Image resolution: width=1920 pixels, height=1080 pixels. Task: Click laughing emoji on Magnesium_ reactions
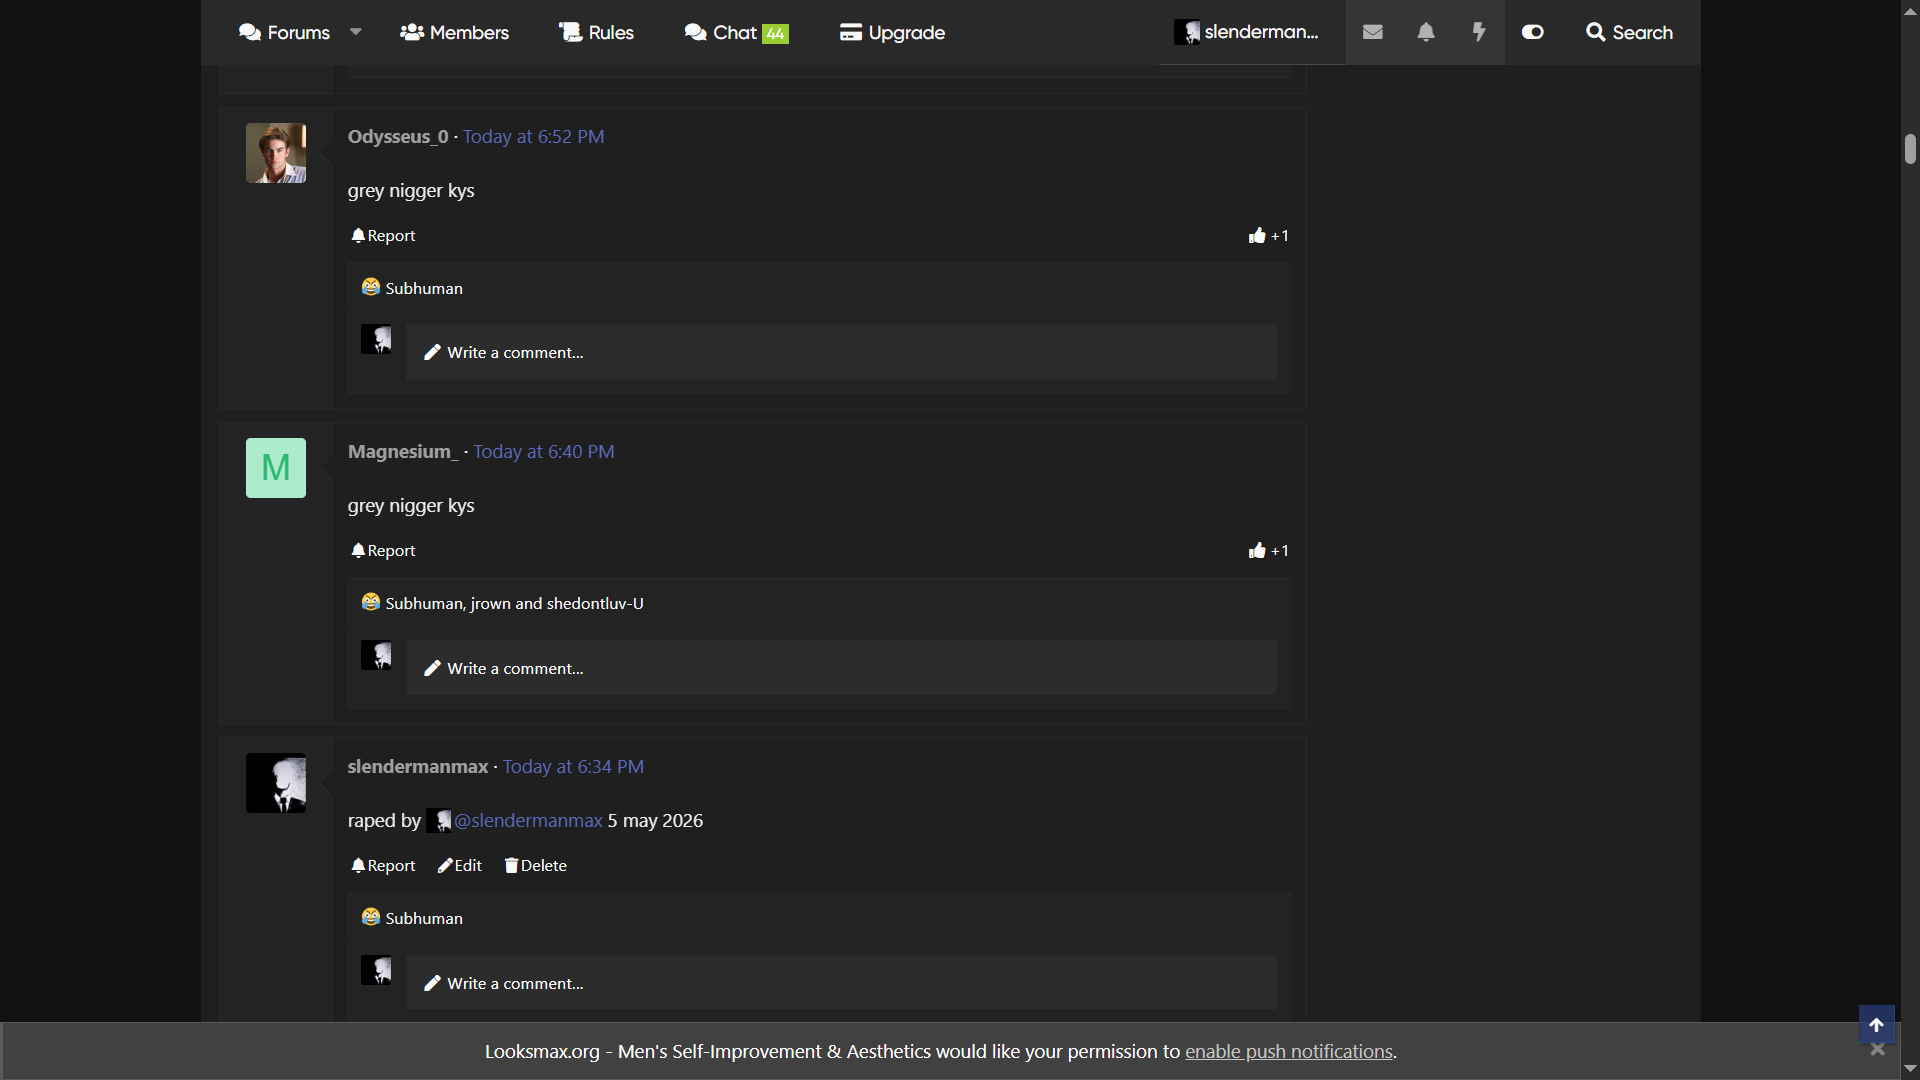(x=370, y=602)
